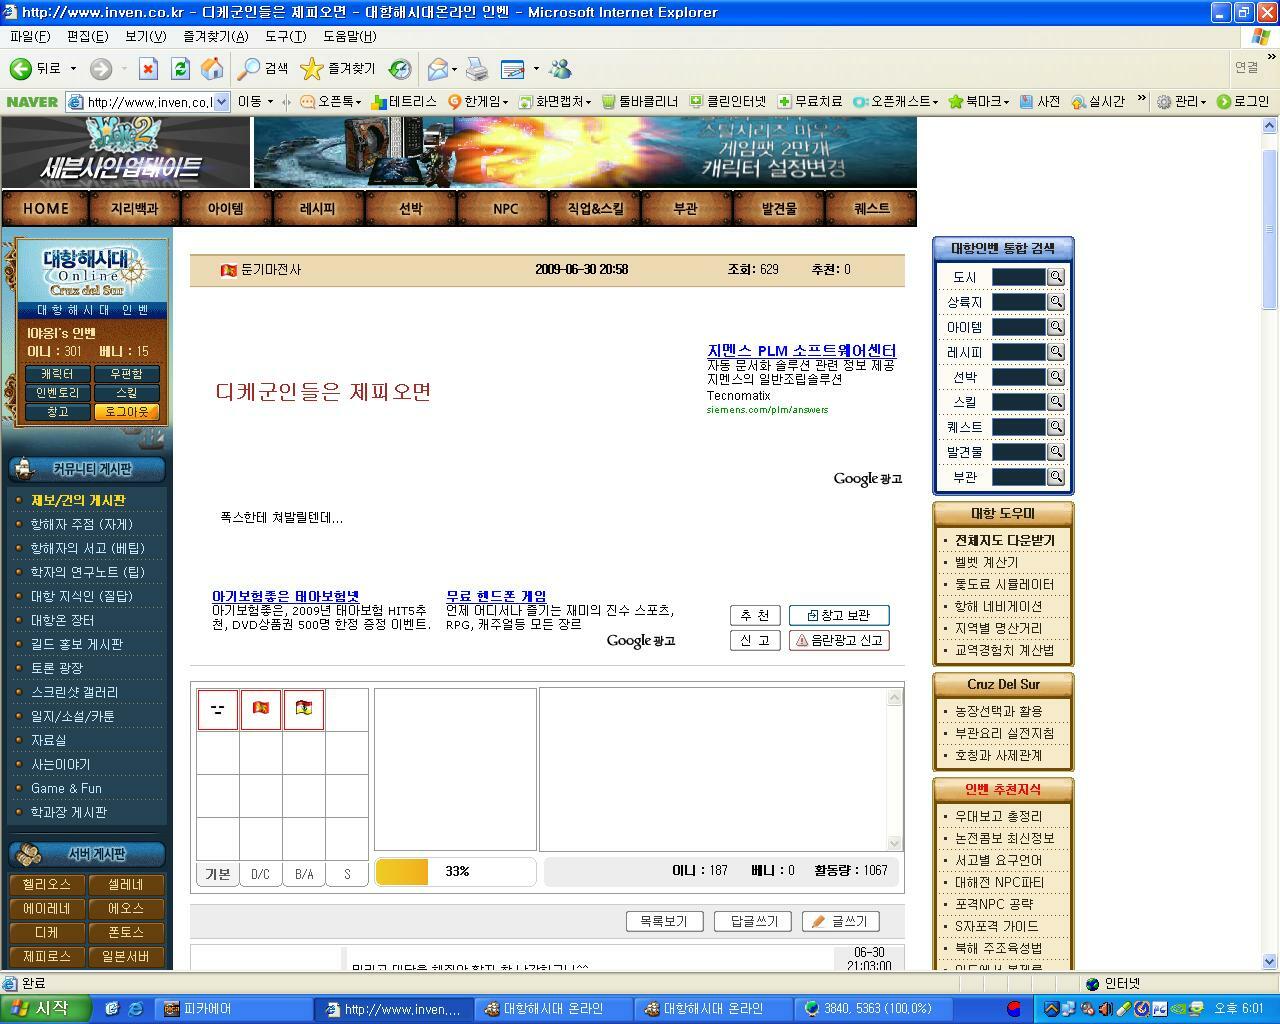Open the back button history dropdown arrow
This screenshot has height=1024, width=1280.
pos(73,69)
